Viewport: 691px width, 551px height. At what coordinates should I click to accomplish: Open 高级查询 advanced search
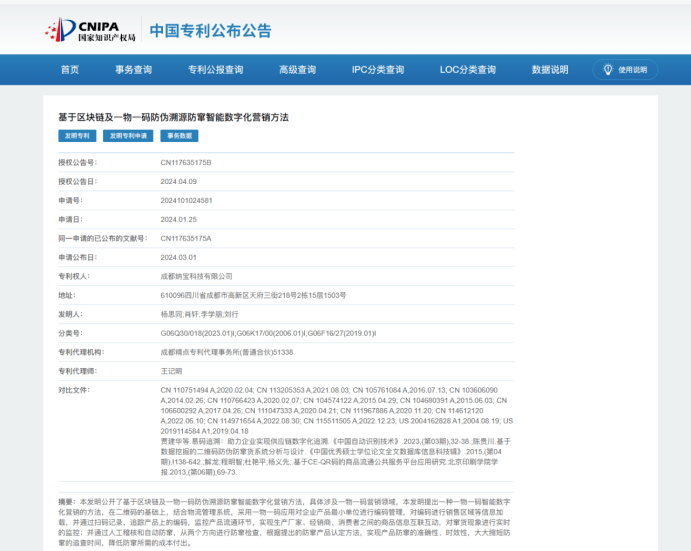coord(297,70)
